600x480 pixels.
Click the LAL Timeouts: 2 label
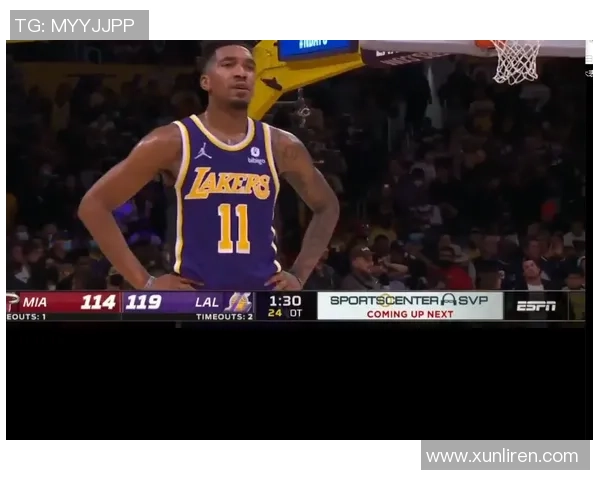[x=224, y=316]
